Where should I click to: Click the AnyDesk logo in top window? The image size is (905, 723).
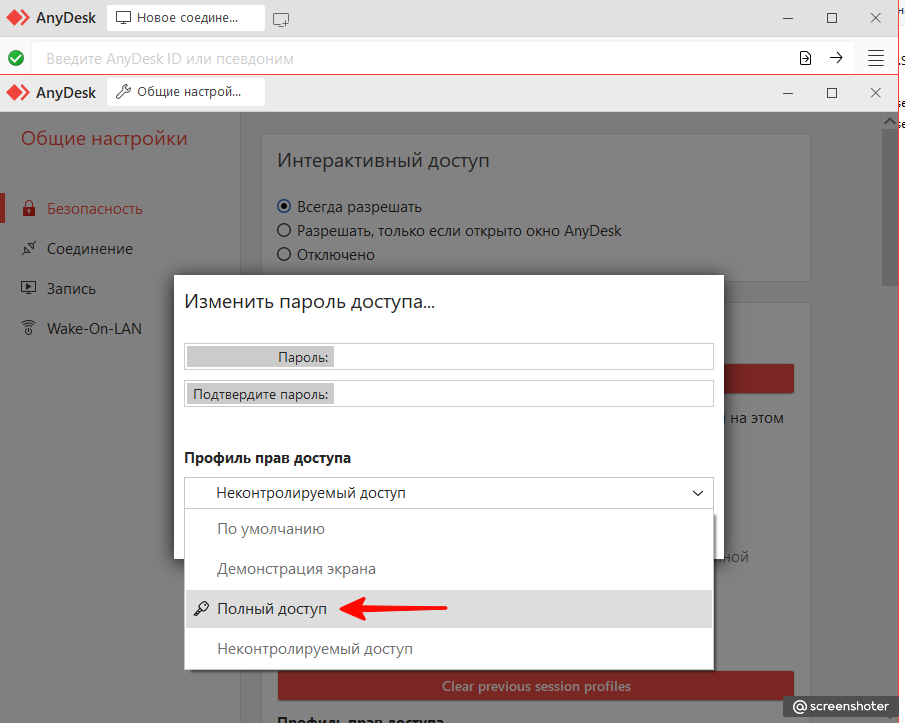pyautogui.click(x=18, y=18)
